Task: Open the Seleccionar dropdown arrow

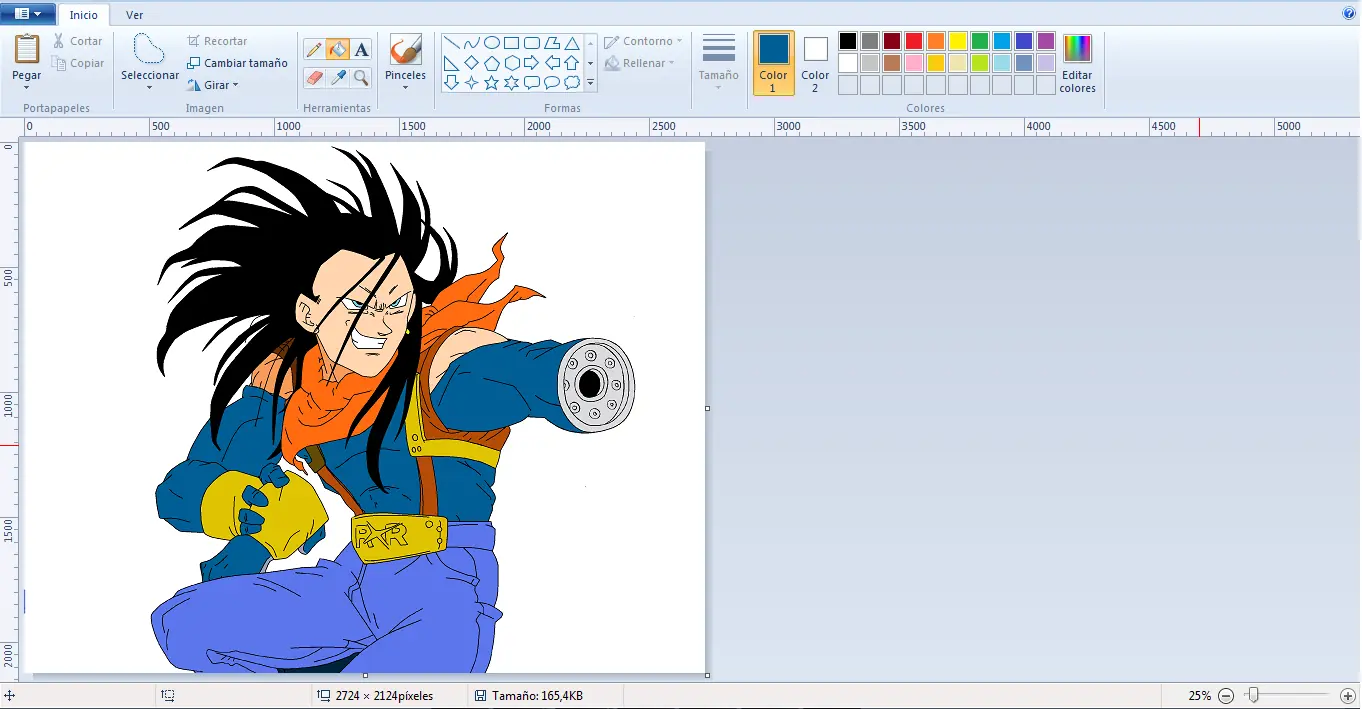Action: point(149,87)
